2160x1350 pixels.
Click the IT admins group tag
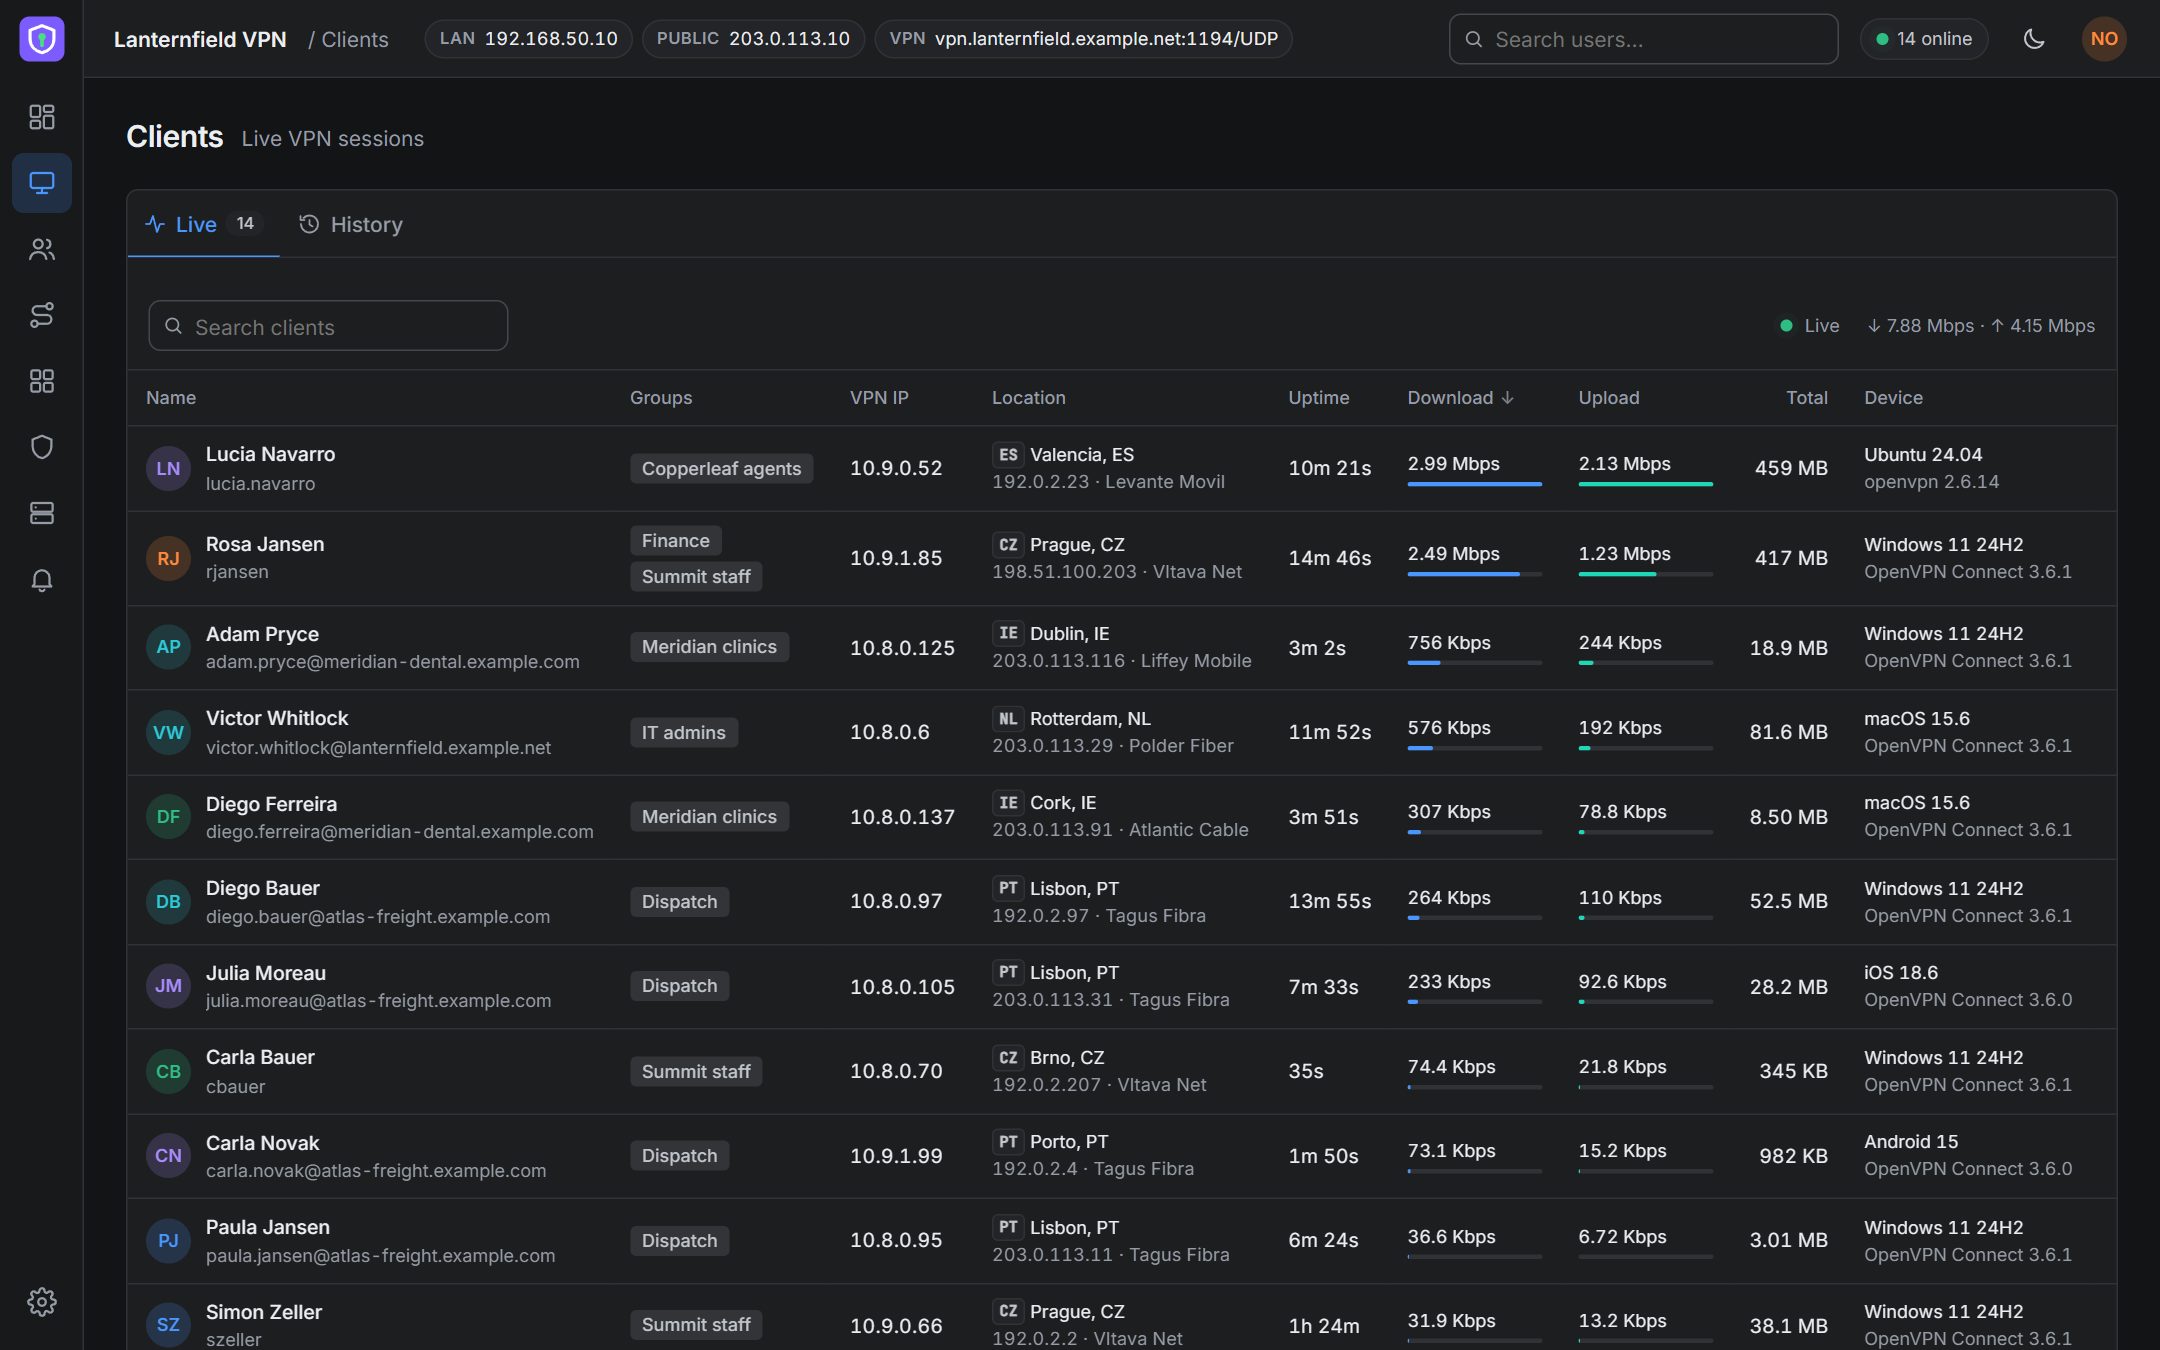(683, 733)
